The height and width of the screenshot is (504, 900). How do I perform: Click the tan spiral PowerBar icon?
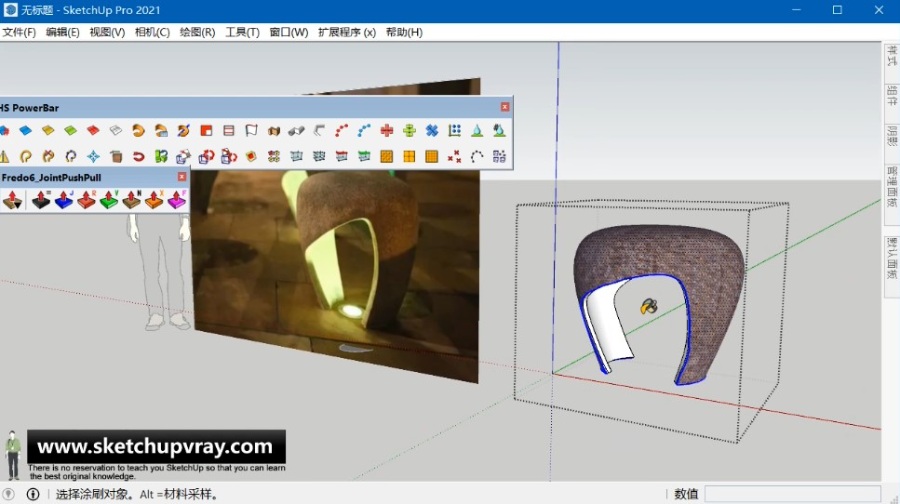(25, 156)
